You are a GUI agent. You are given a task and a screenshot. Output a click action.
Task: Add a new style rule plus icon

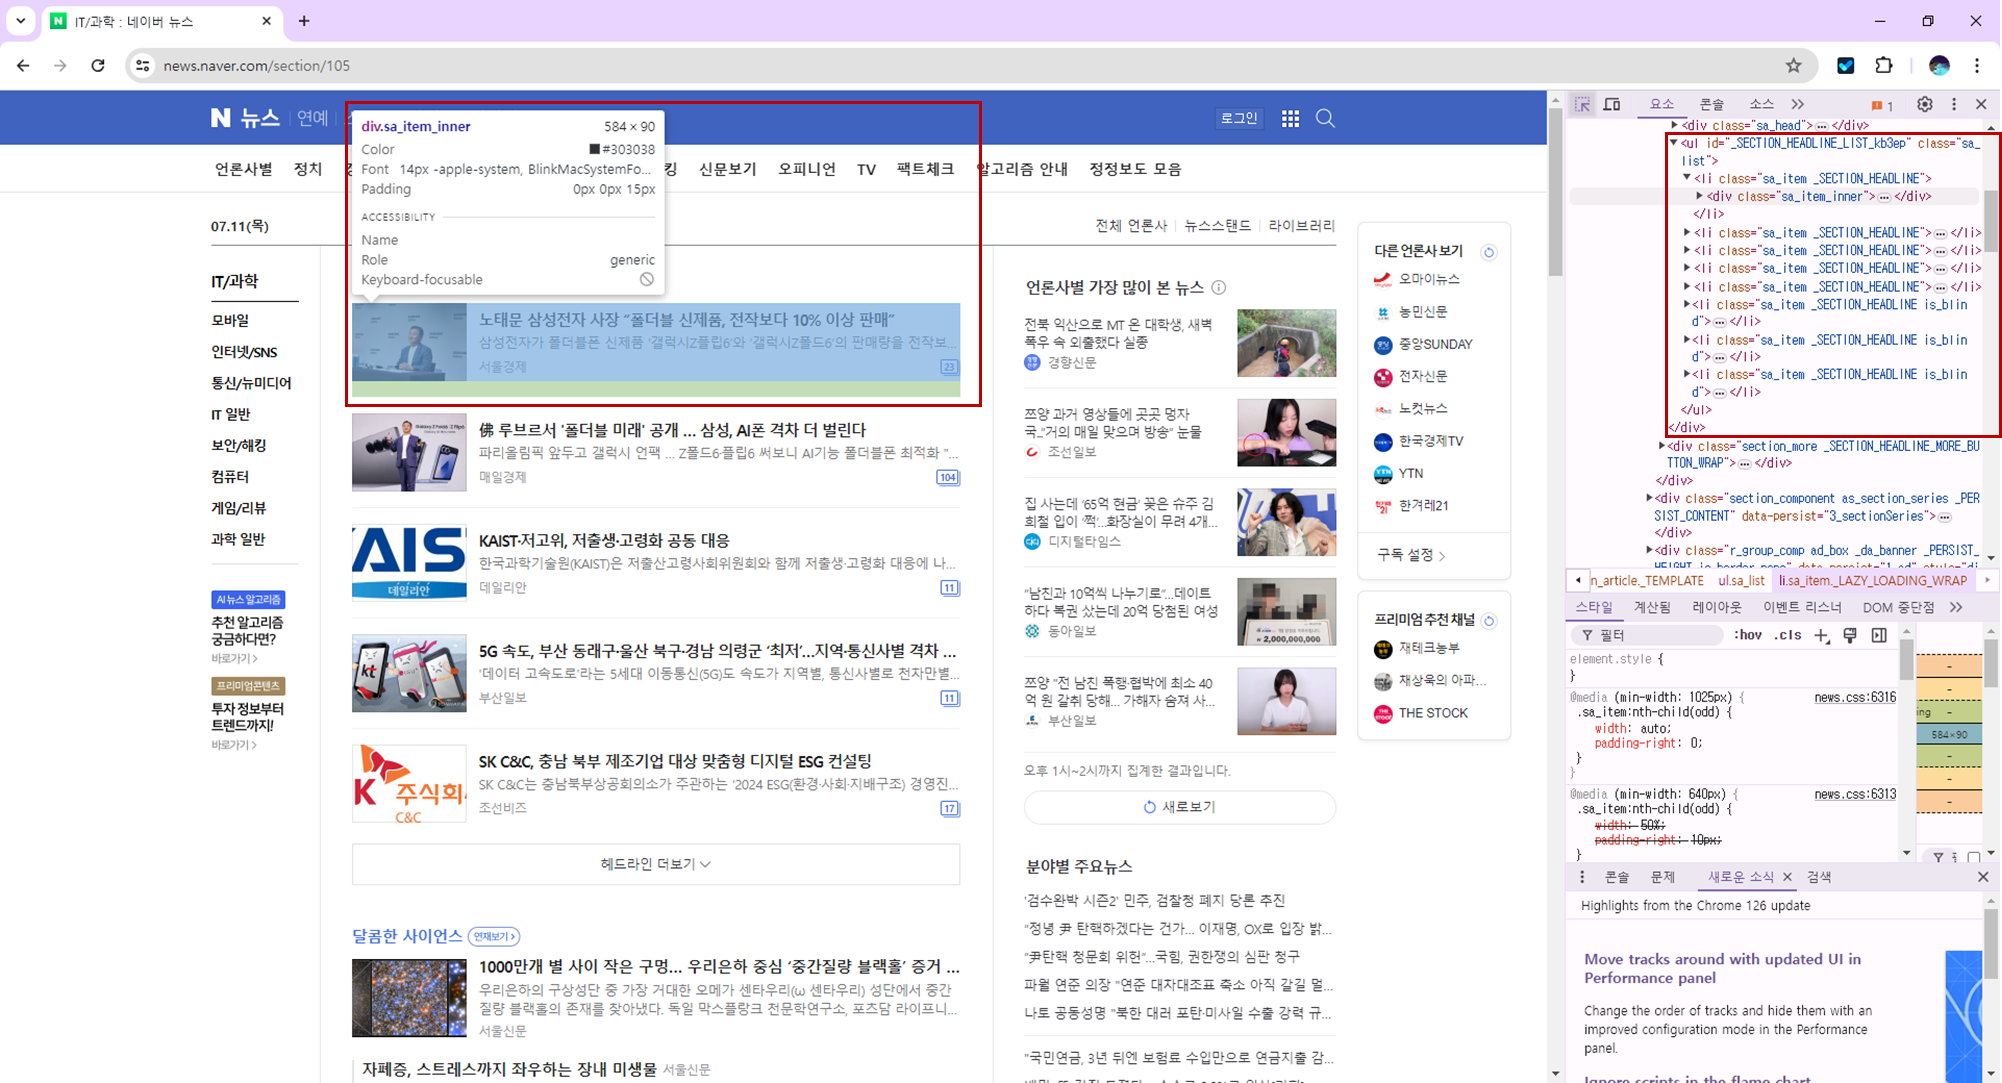1821,635
